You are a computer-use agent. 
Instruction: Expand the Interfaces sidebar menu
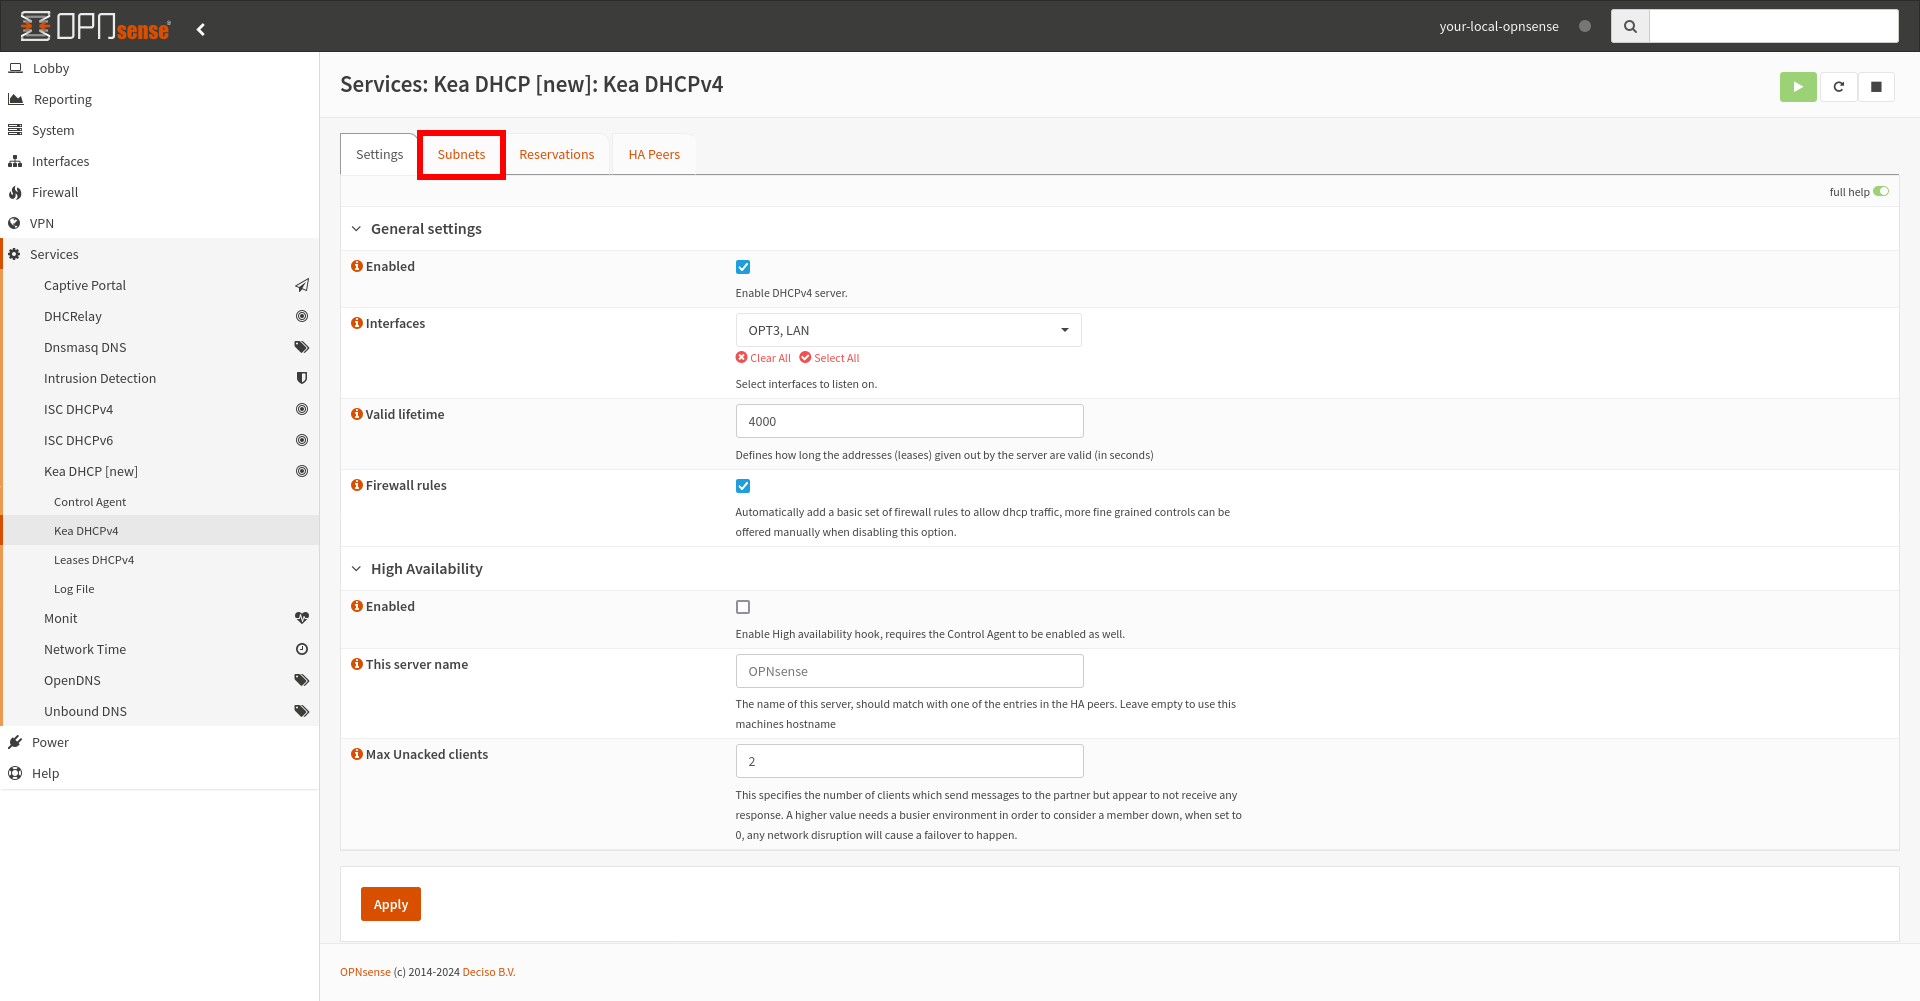(x=160, y=161)
